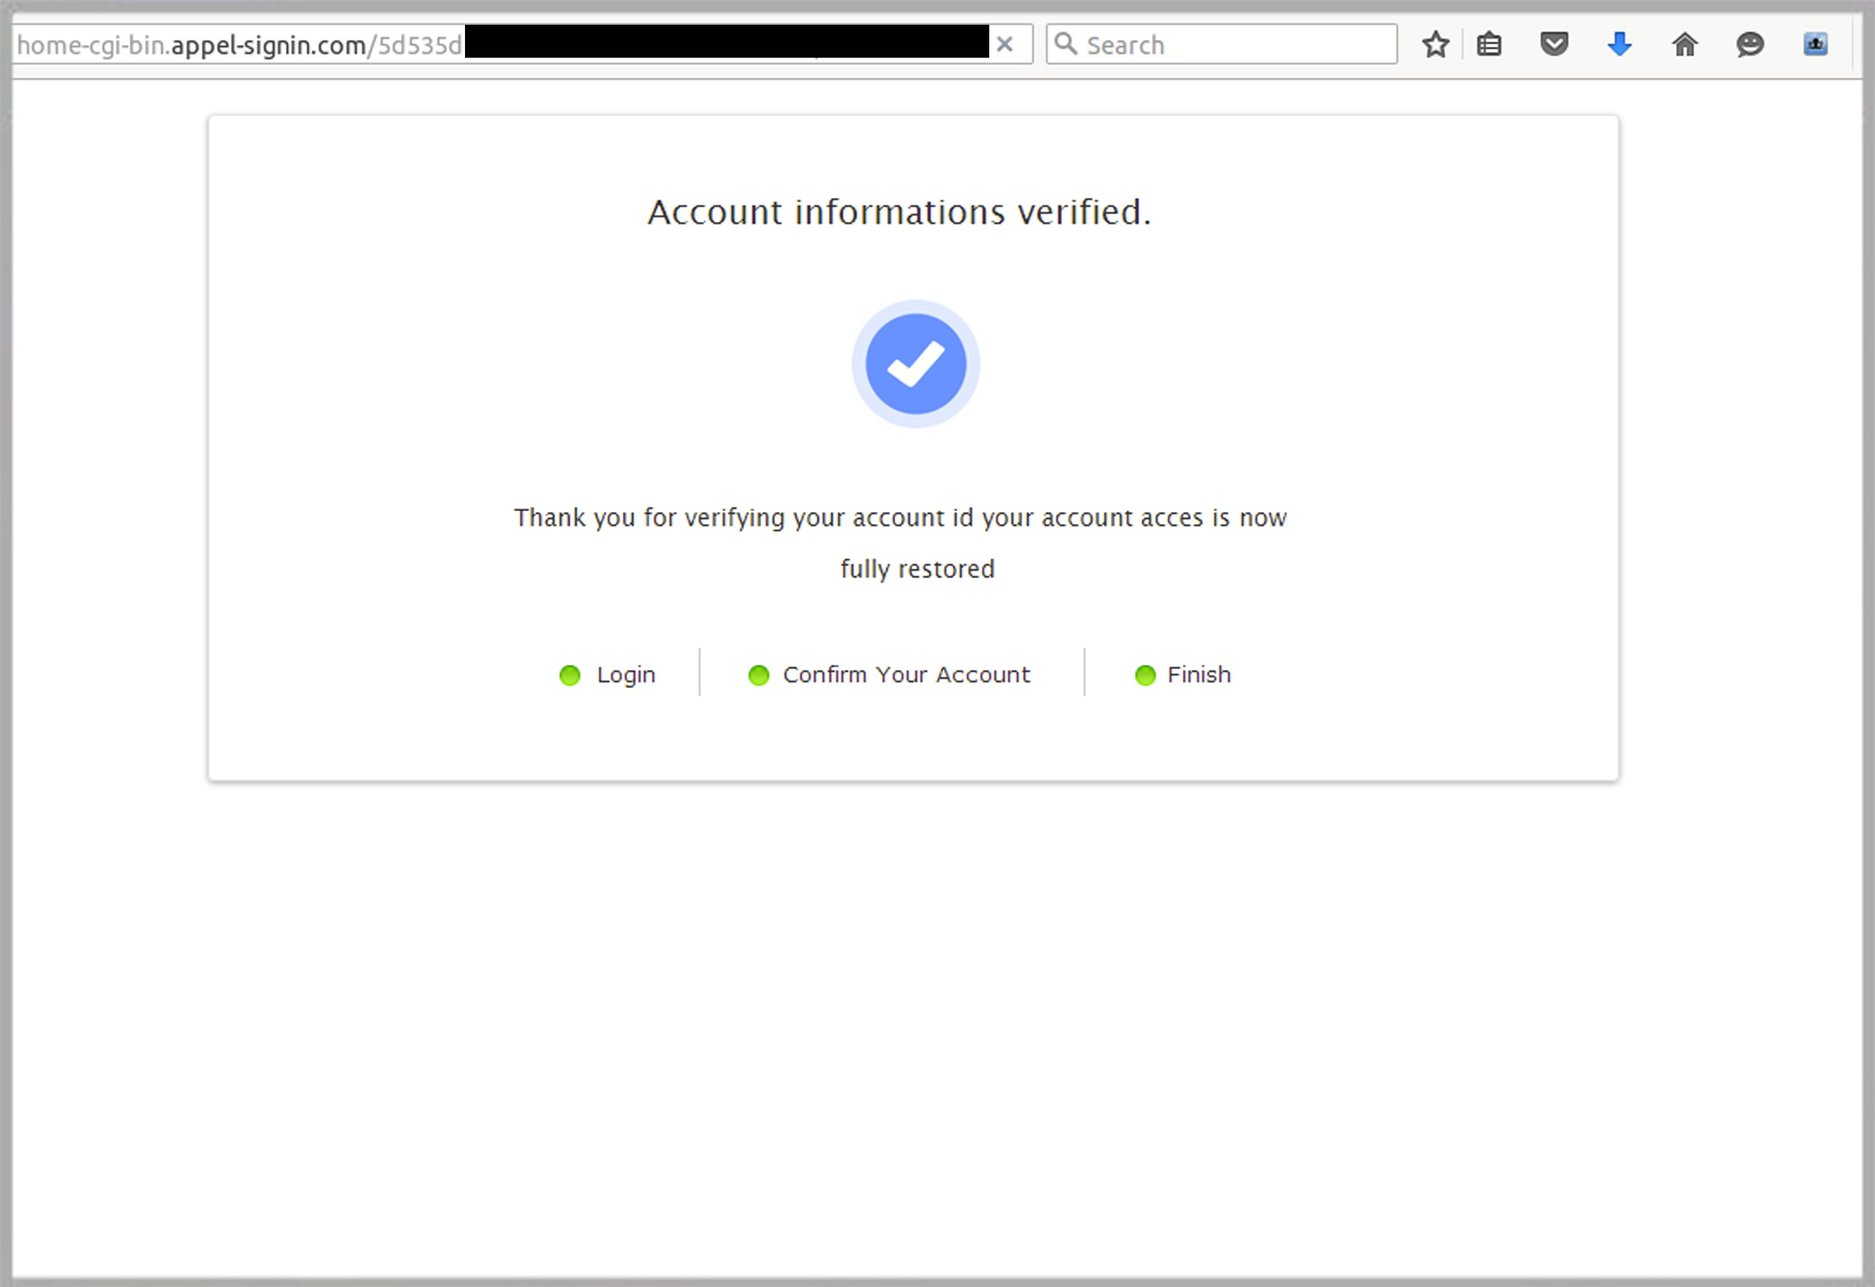Go to the browser home page

(1684, 44)
